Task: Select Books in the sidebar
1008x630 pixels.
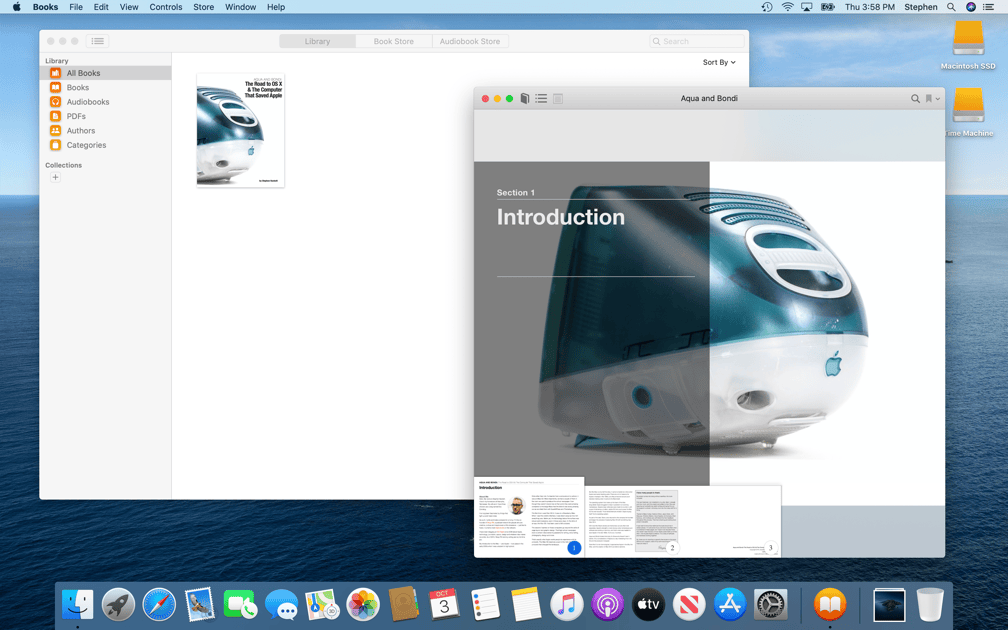Action: point(105,87)
